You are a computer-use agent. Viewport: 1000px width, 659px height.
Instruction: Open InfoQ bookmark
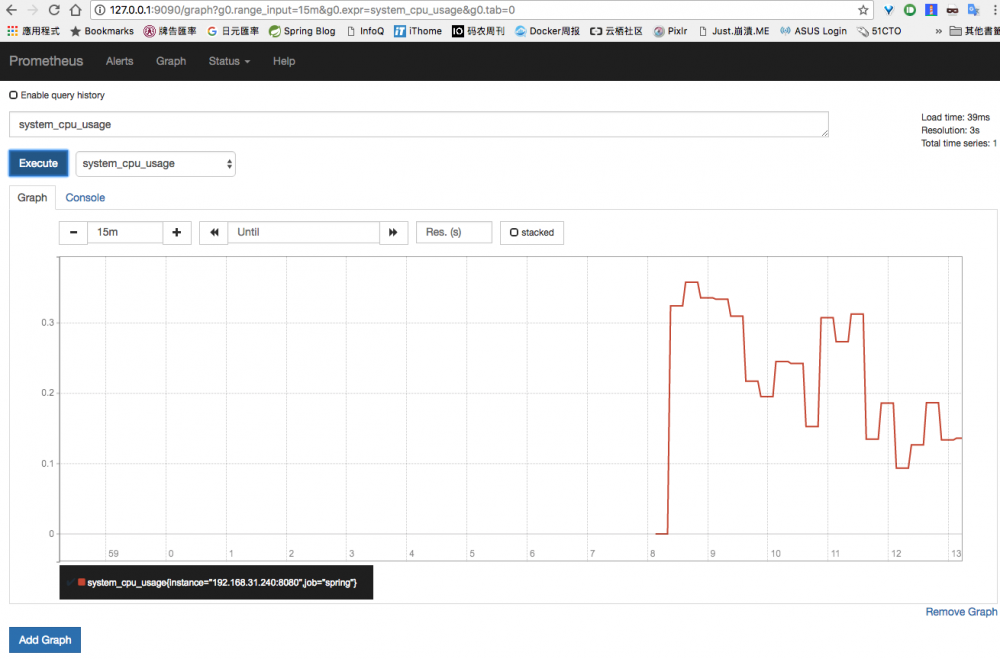(x=365, y=31)
